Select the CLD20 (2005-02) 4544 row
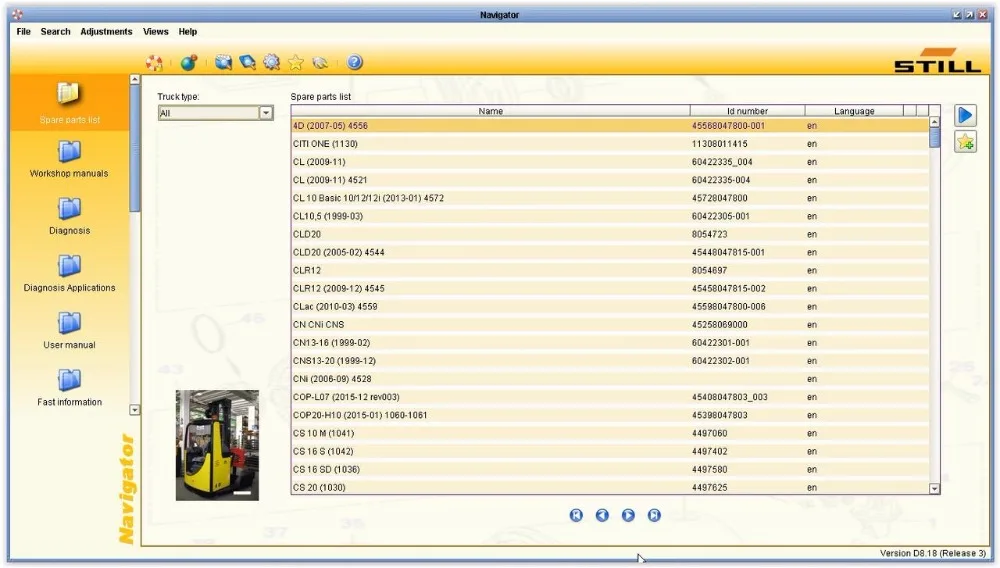Viewport: 1000px width, 568px height. pos(610,252)
